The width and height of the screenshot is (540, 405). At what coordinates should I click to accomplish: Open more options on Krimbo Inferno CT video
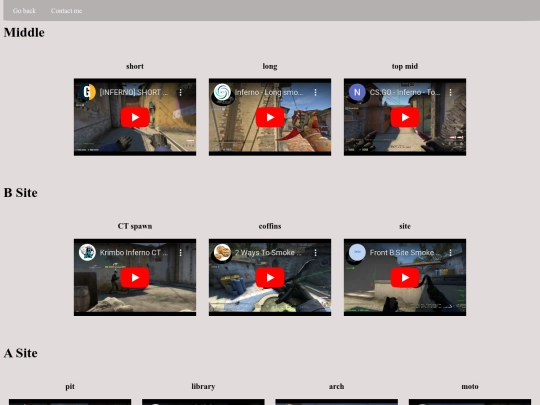point(180,252)
